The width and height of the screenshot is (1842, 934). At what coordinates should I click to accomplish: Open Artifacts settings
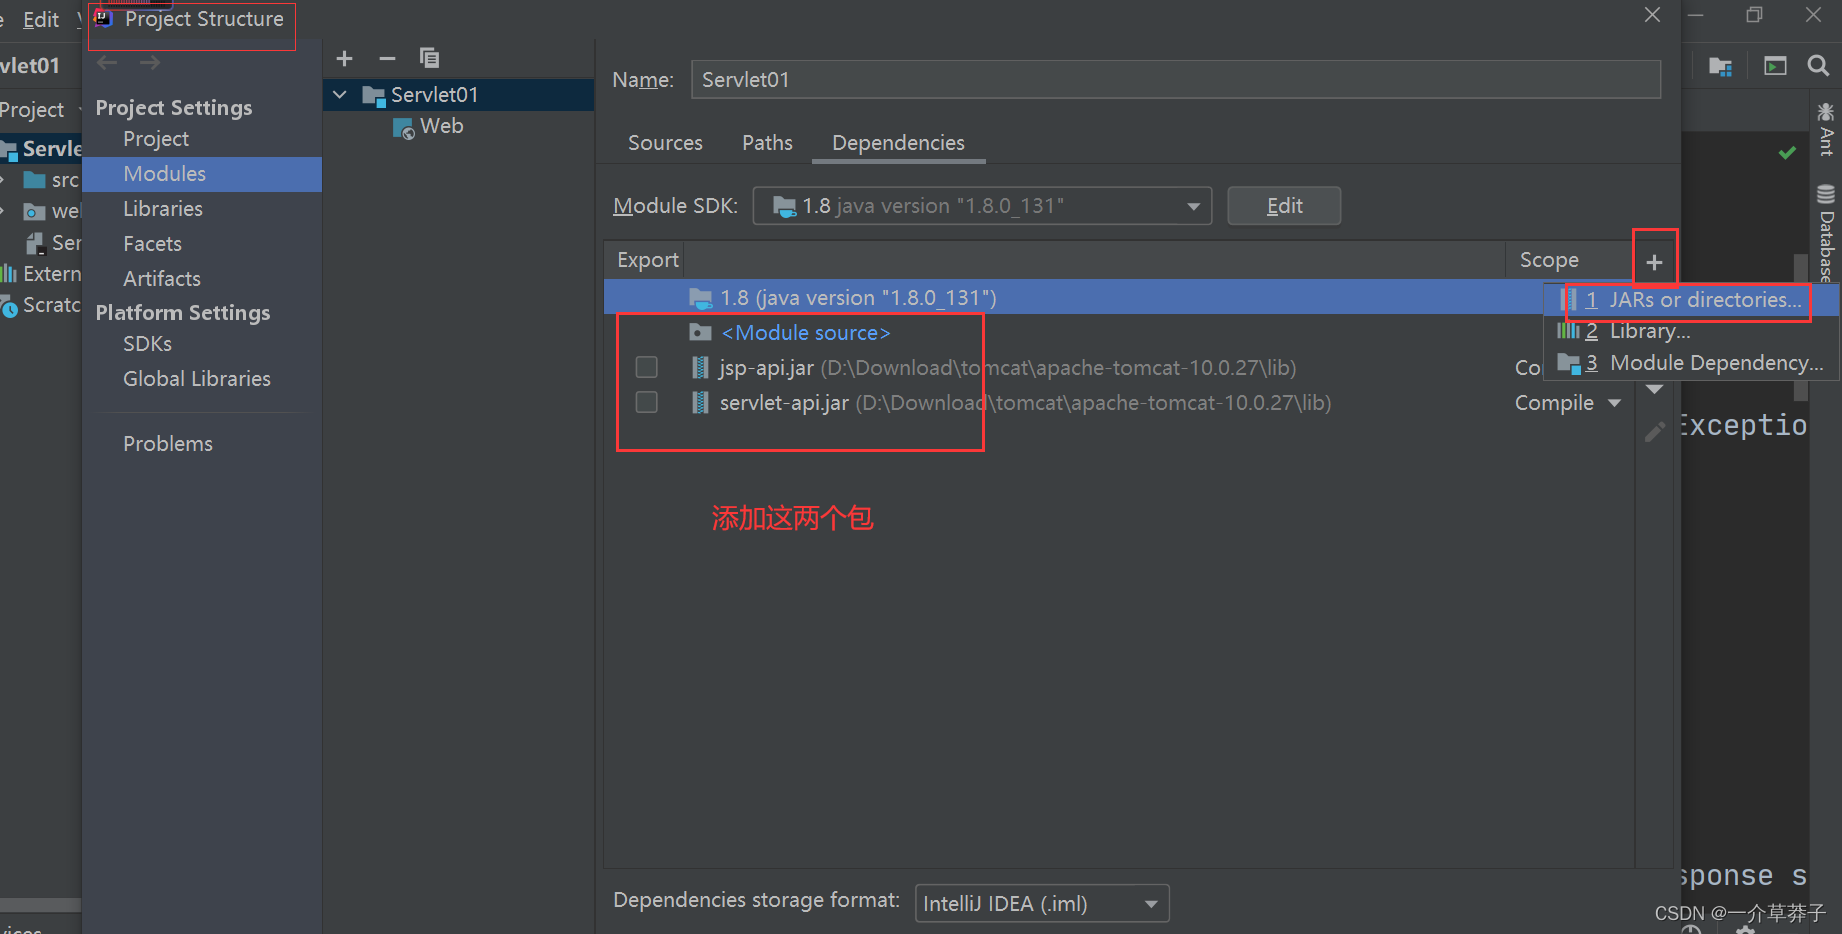click(162, 279)
